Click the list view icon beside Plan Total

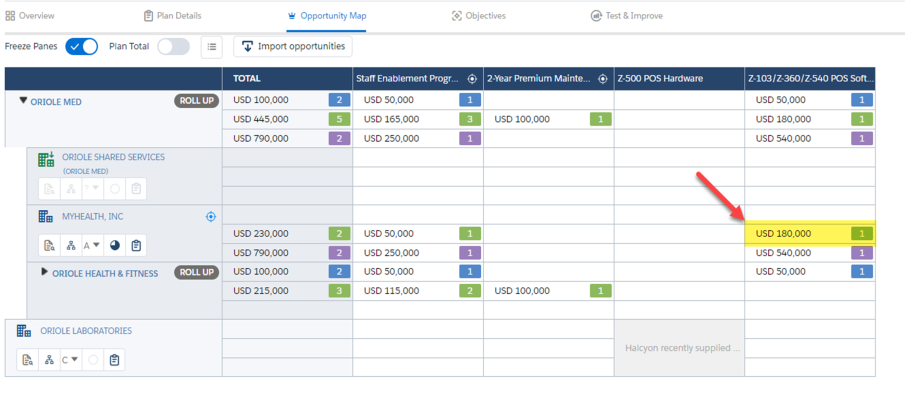[211, 47]
